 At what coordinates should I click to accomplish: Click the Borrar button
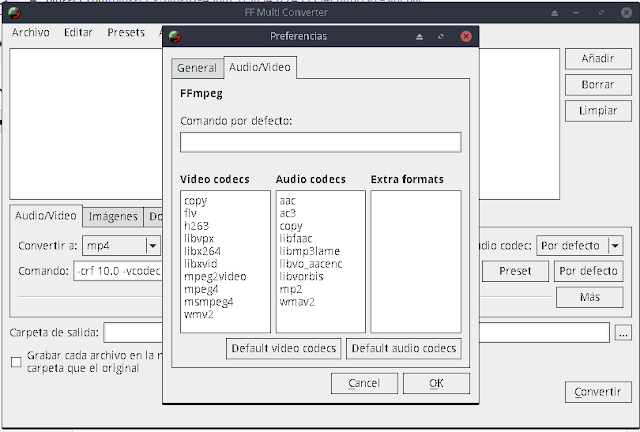pyautogui.click(x=598, y=85)
